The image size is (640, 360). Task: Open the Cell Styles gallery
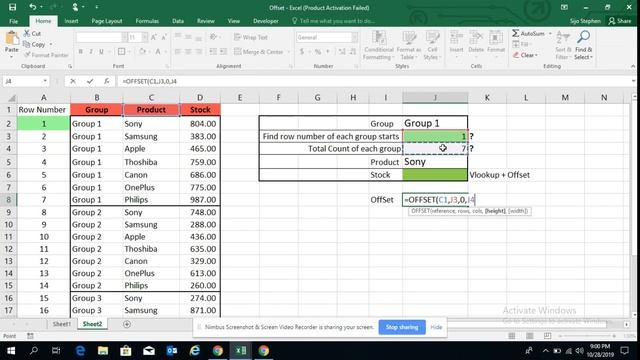(x=432, y=45)
